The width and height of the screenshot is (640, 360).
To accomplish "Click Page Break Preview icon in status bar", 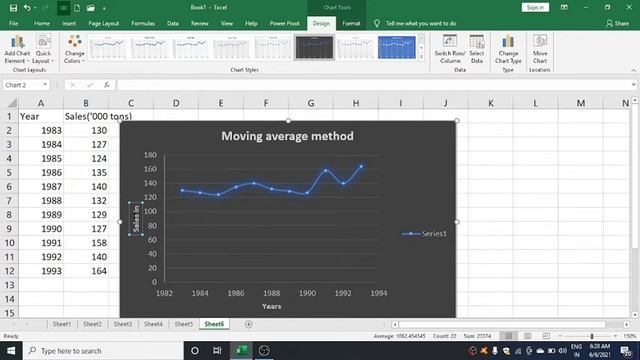I will tap(546, 336).
